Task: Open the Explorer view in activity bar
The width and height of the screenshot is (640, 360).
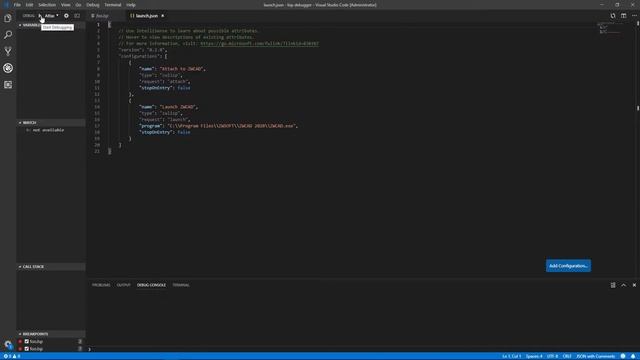Action: [8, 18]
